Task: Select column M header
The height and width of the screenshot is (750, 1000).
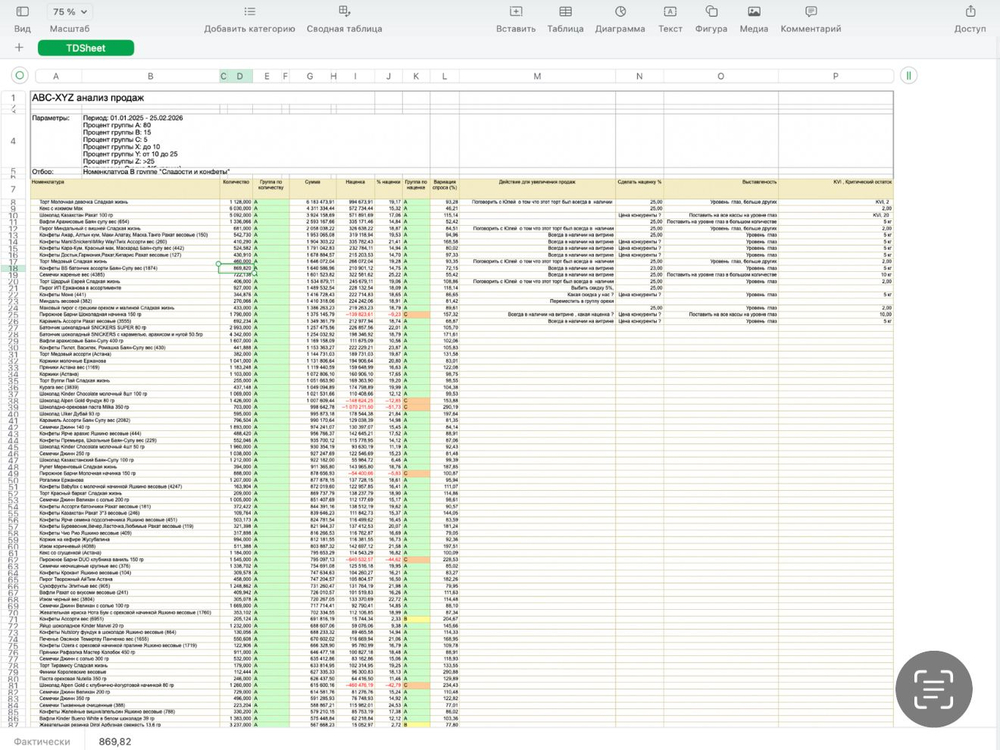Action: click(536, 76)
